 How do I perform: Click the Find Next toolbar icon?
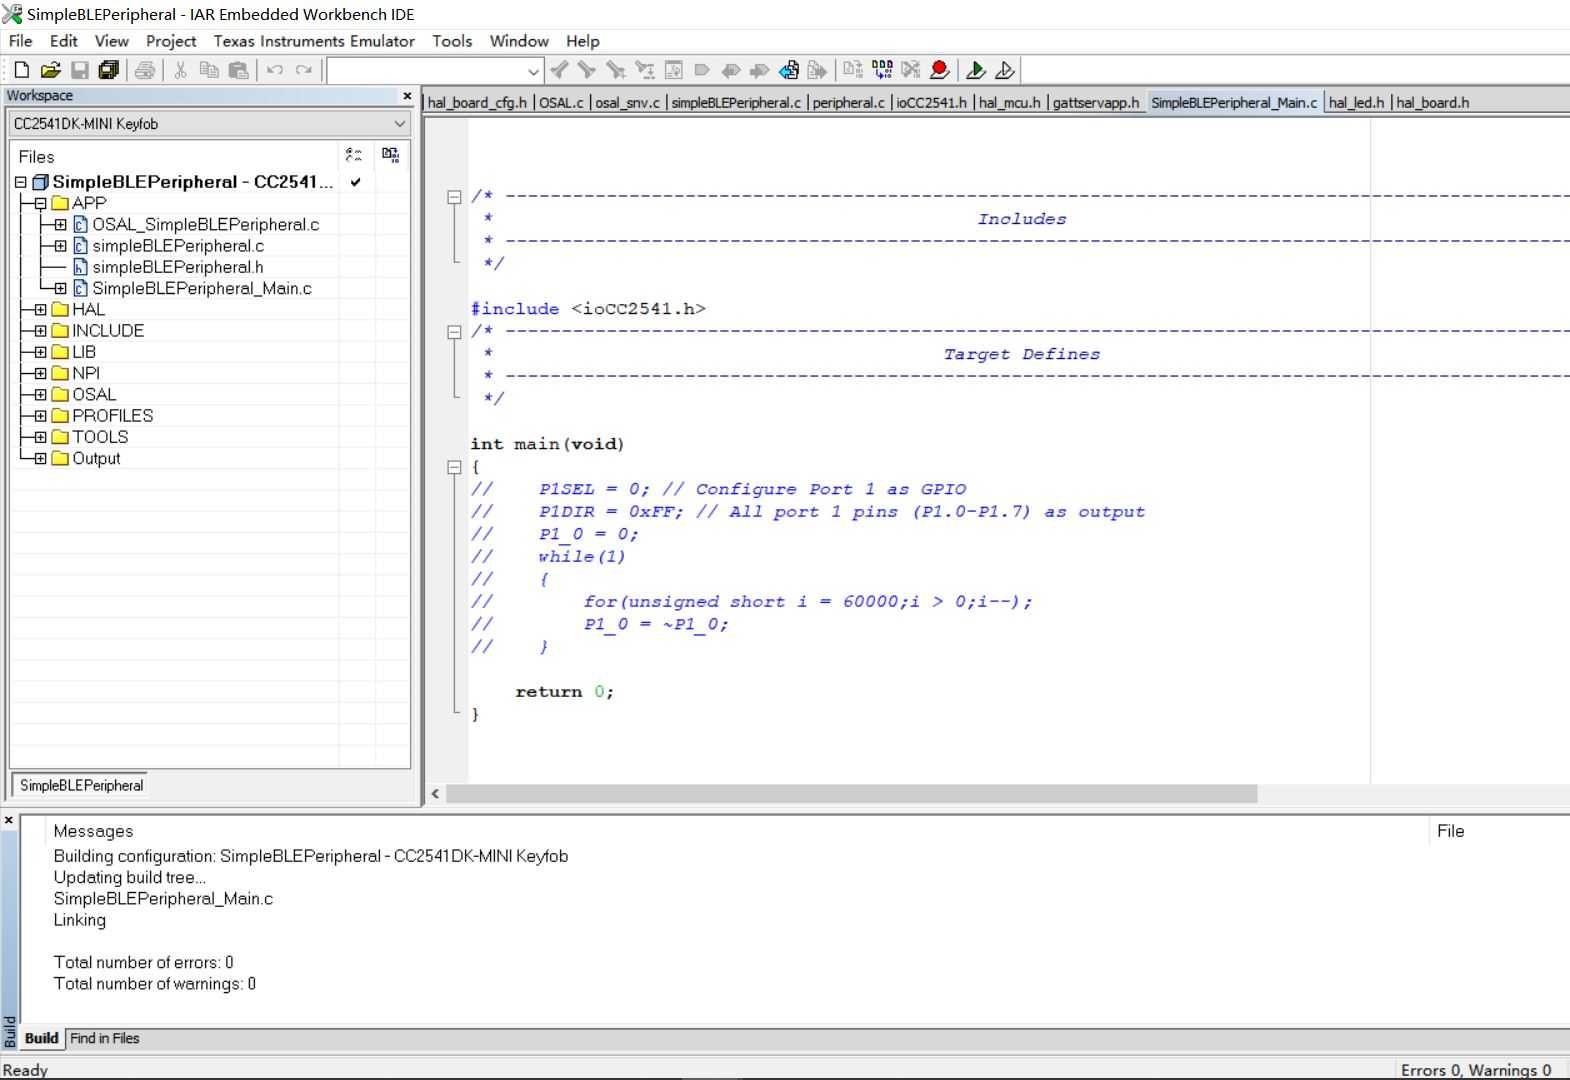coord(587,70)
